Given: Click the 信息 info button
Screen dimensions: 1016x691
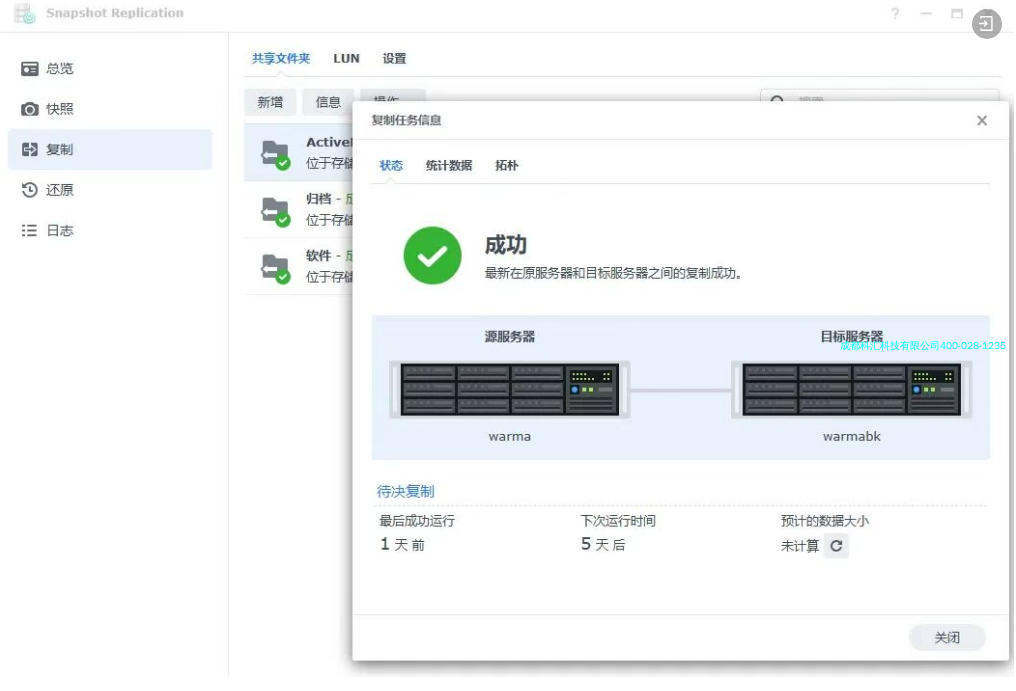Looking at the screenshot, I should pyautogui.click(x=328, y=102).
